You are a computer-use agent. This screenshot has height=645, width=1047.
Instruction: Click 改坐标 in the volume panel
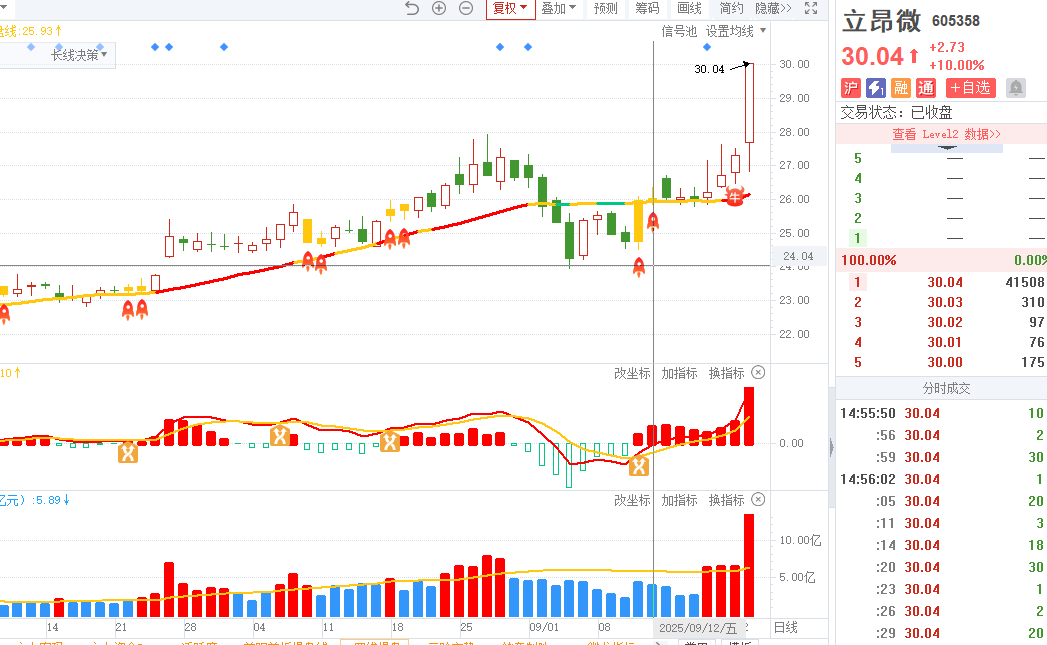(632, 500)
